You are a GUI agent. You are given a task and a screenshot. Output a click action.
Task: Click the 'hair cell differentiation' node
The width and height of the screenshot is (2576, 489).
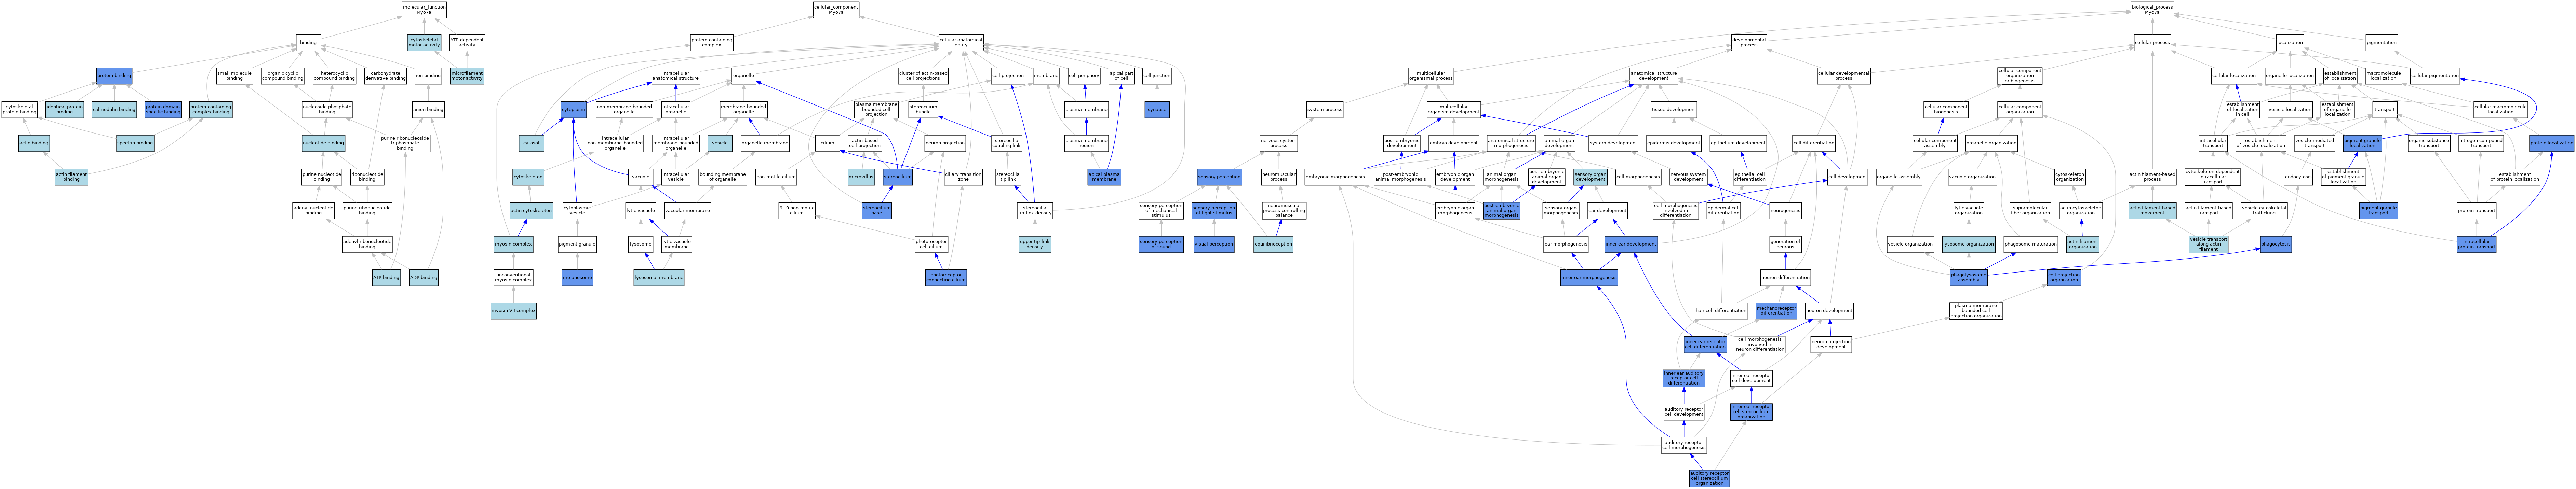point(1721,311)
